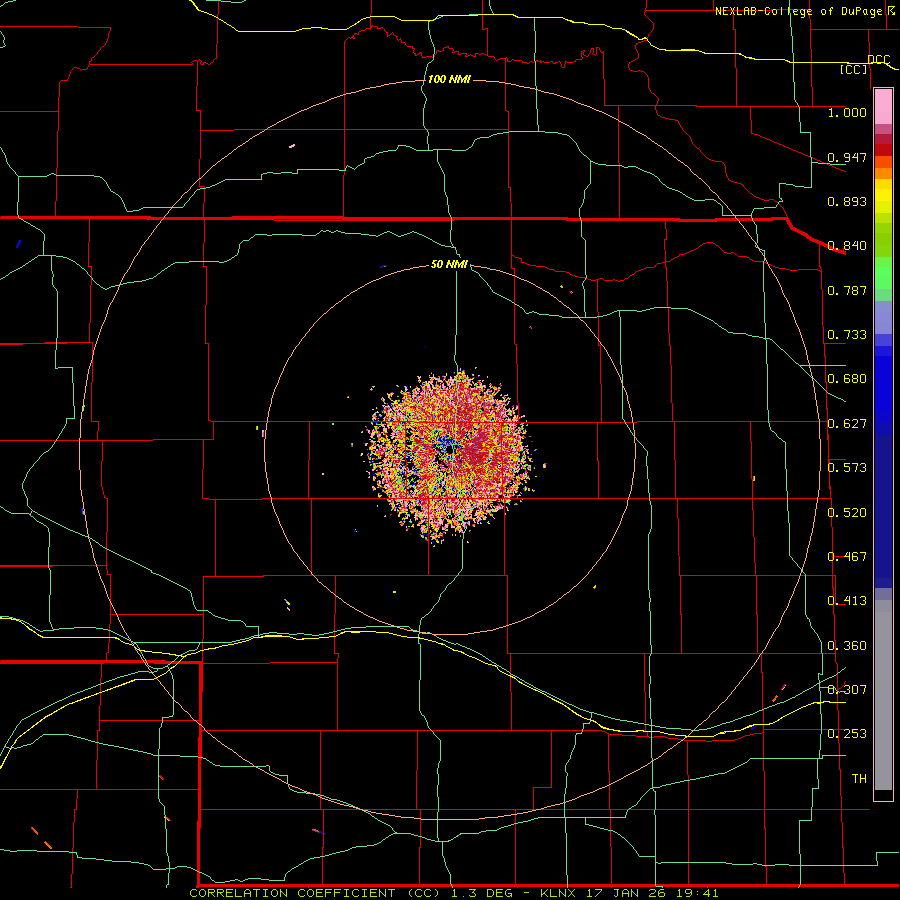This screenshot has width=900, height=900.
Task: Click the 0.573 scale value
Action: (847, 468)
